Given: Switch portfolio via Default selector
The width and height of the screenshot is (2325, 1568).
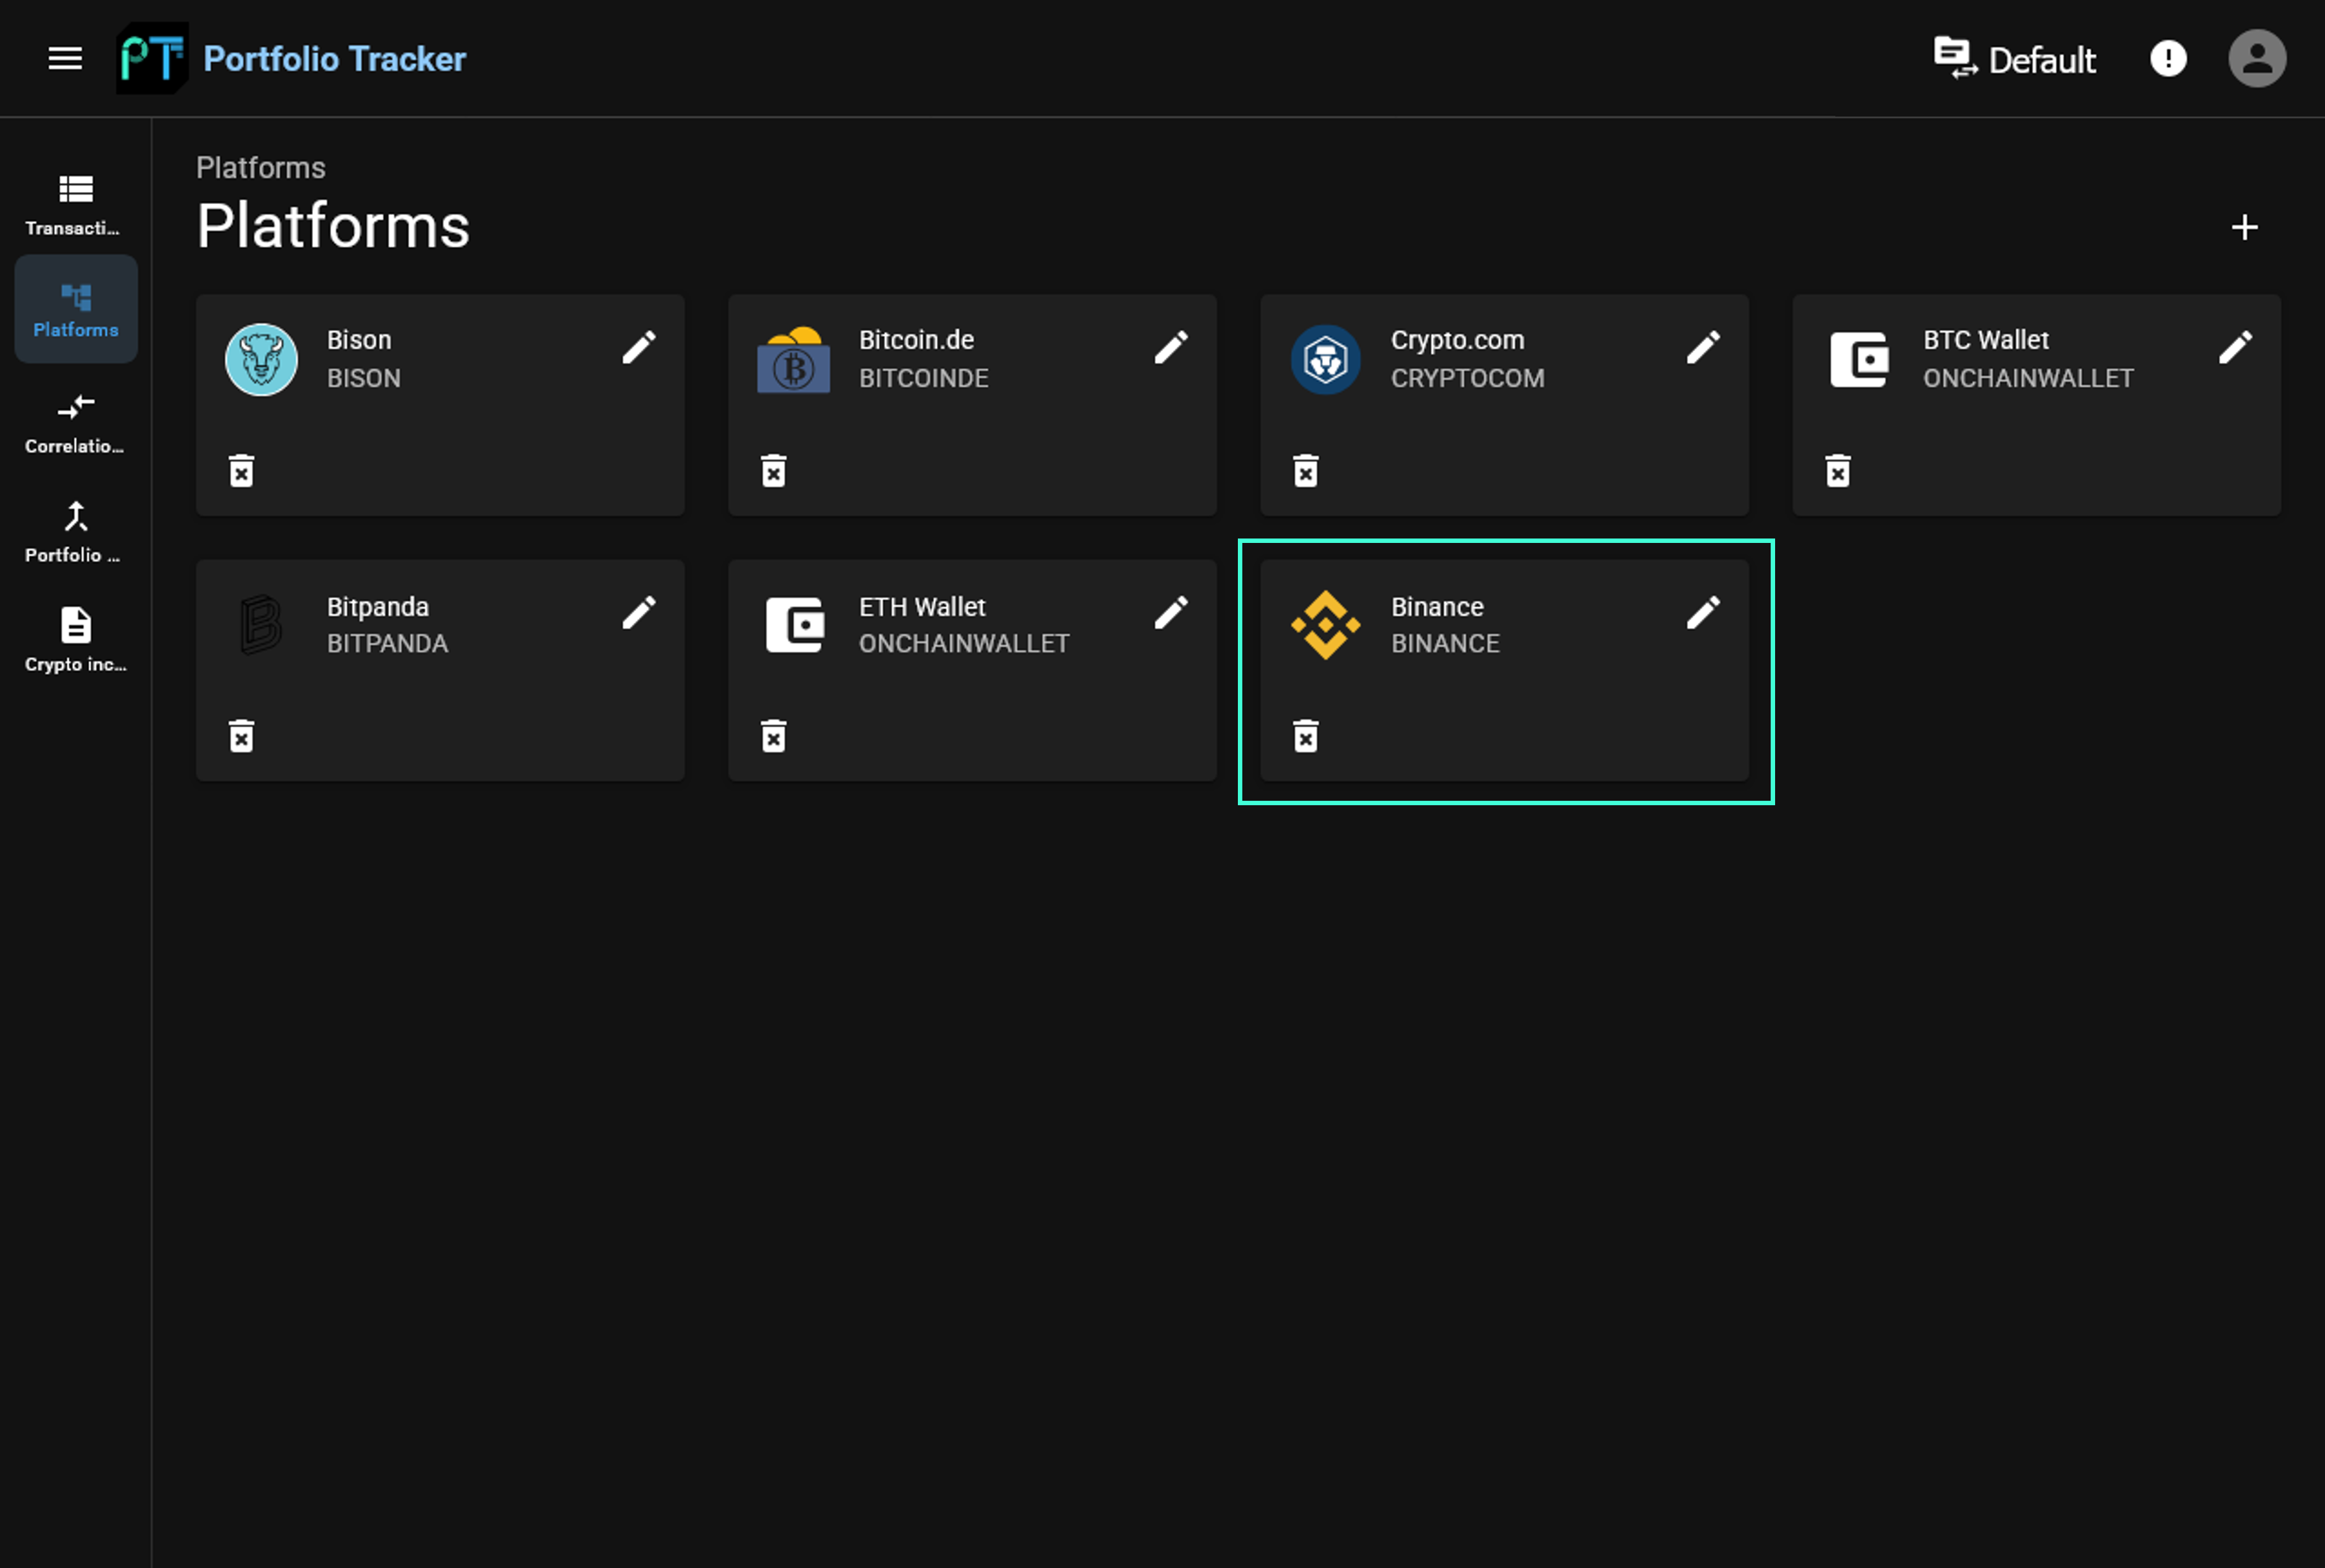Looking at the screenshot, I should tap(2014, 59).
